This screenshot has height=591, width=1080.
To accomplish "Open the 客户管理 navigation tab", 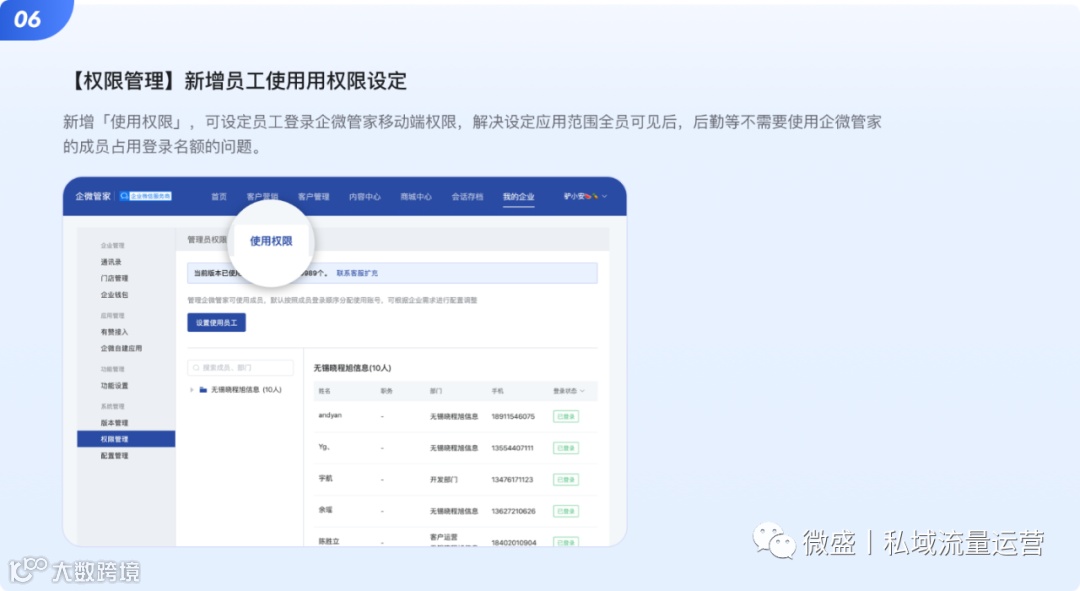I will point(313,197).
